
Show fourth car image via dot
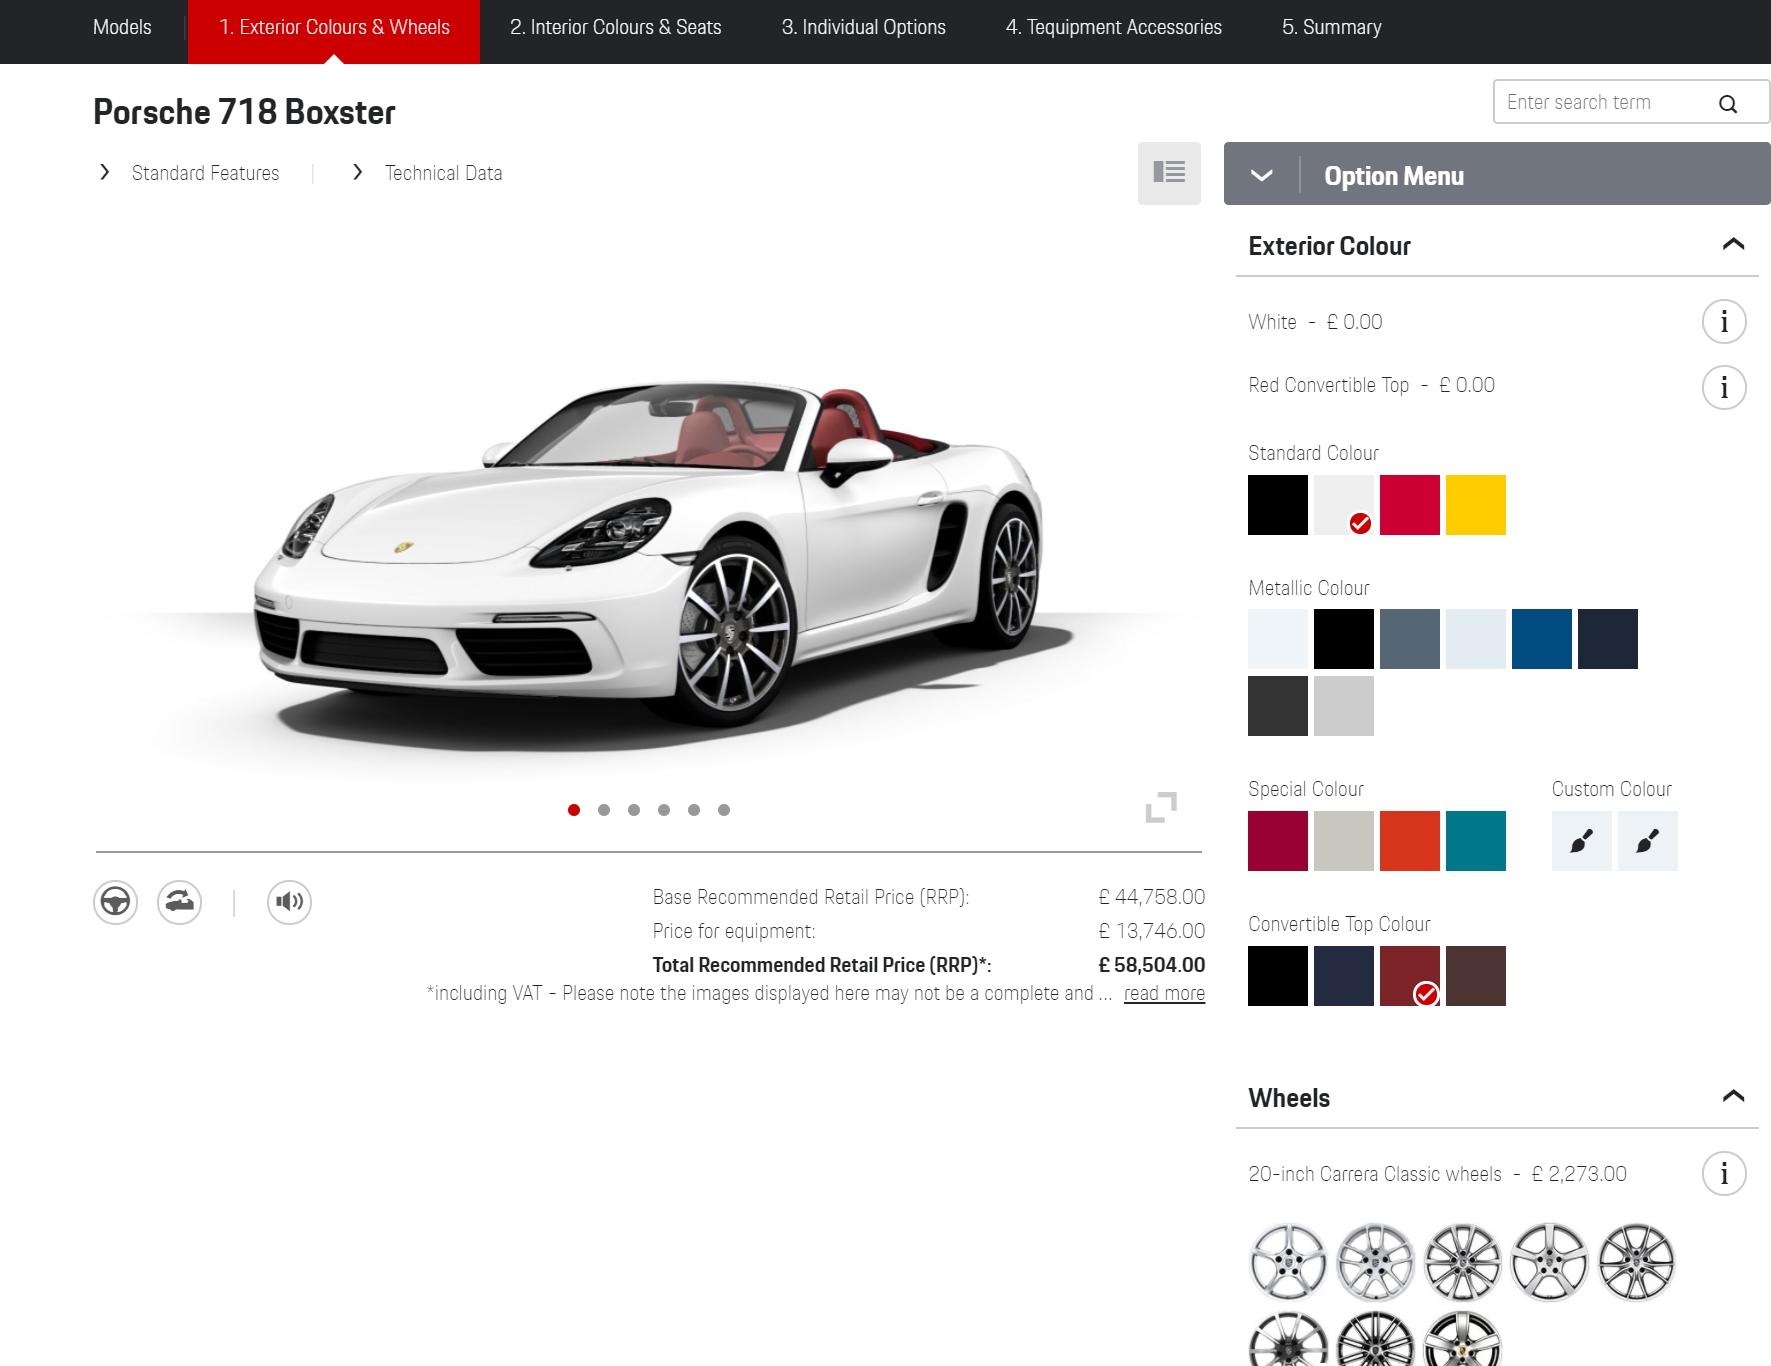(x=664, y=810)
